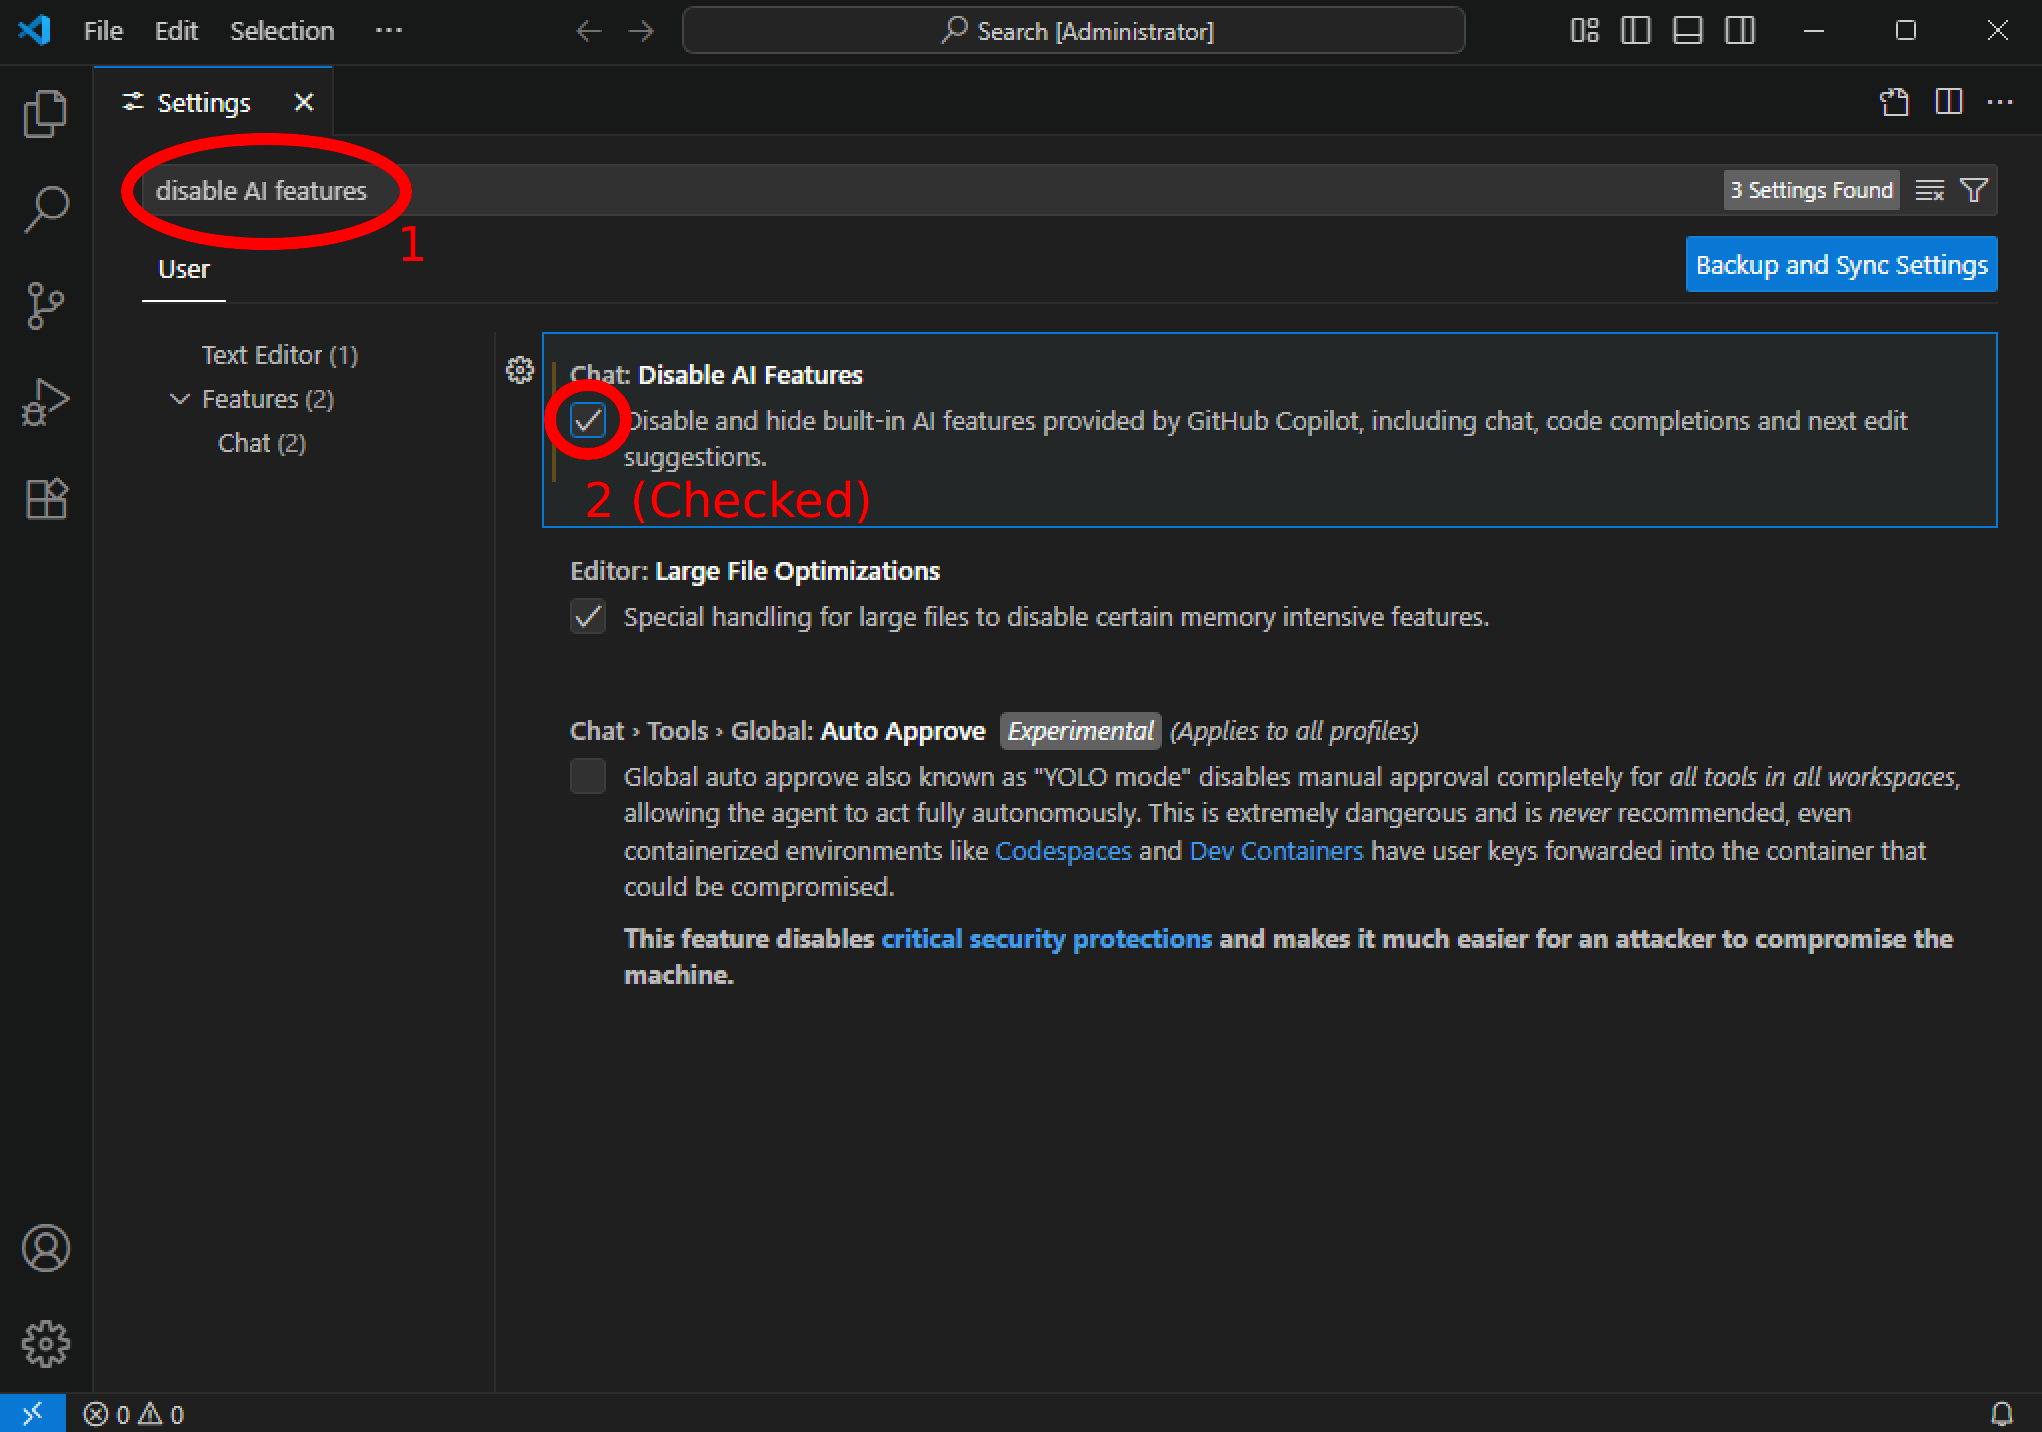Select the User settings tab
This screenshot has height=1432, width=2042.
pyautogui.click(x=184, y=269)
